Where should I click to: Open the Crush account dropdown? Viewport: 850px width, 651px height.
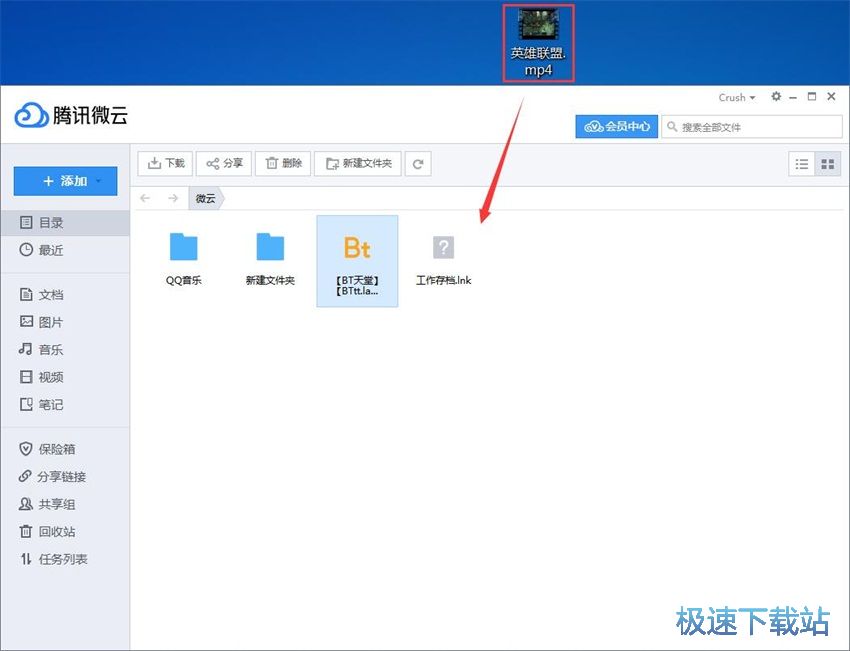tap(737, 98)
